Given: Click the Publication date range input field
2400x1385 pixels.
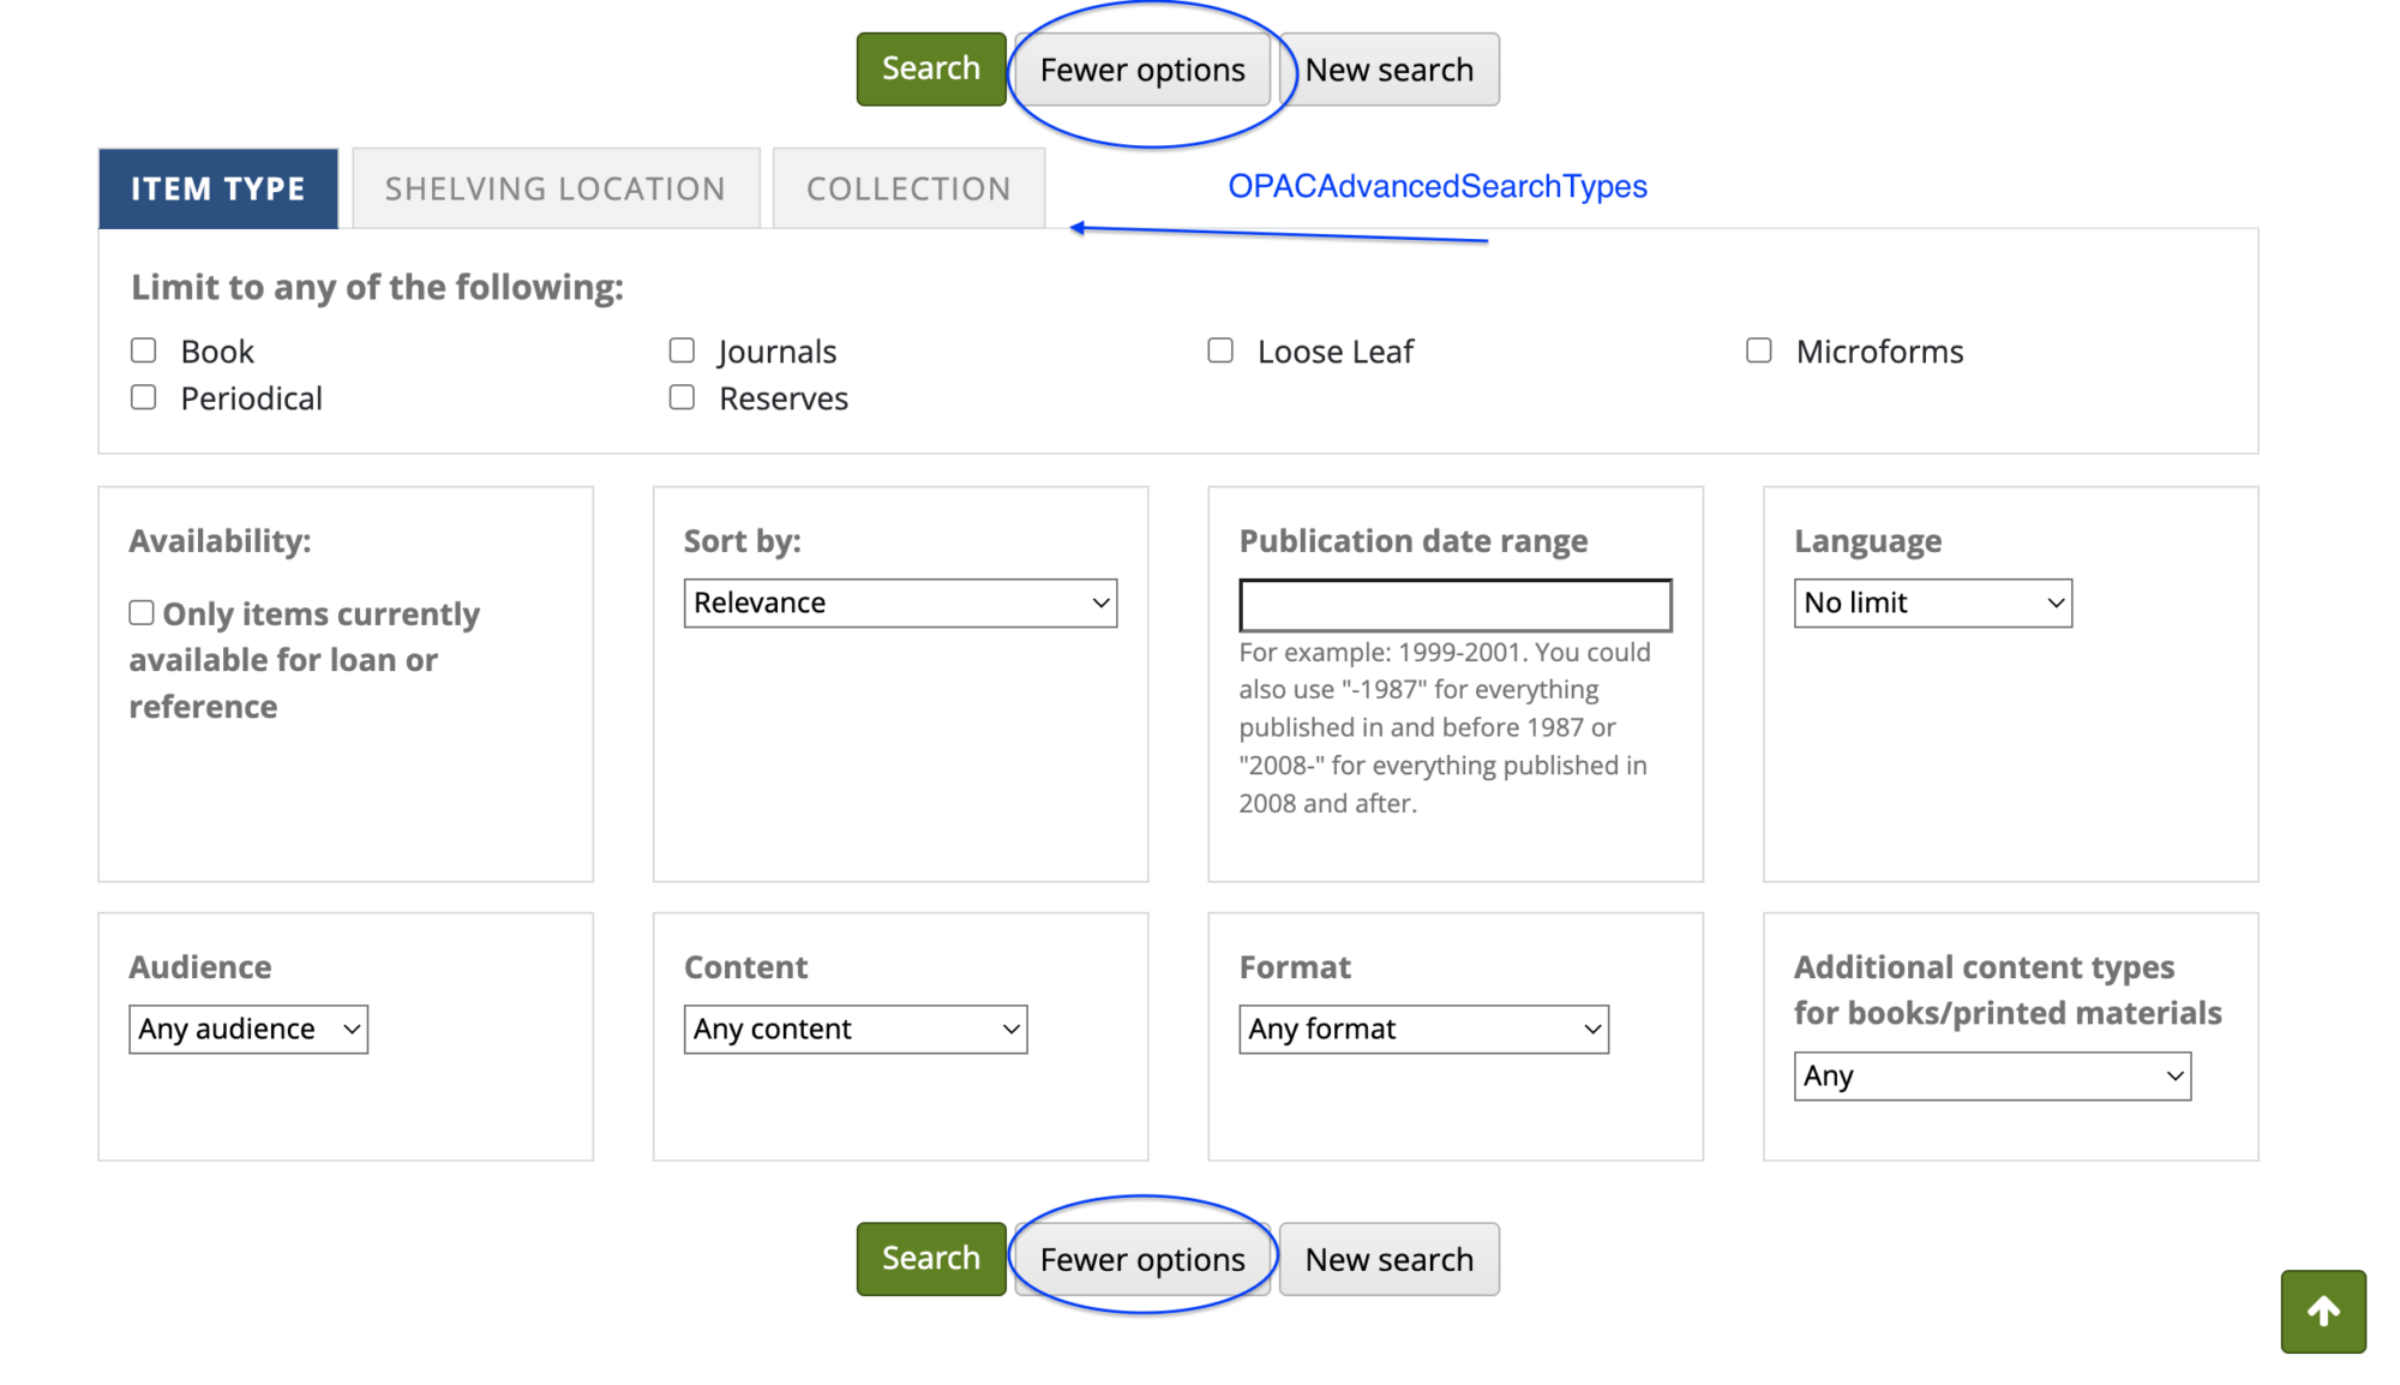Looking at the screenshot, I should [x=1455, y=605].
